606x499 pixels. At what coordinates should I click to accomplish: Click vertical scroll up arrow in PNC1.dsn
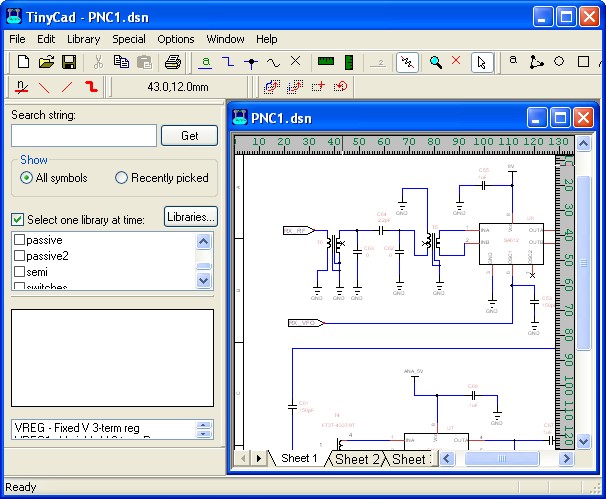click(x=583, y=144)
